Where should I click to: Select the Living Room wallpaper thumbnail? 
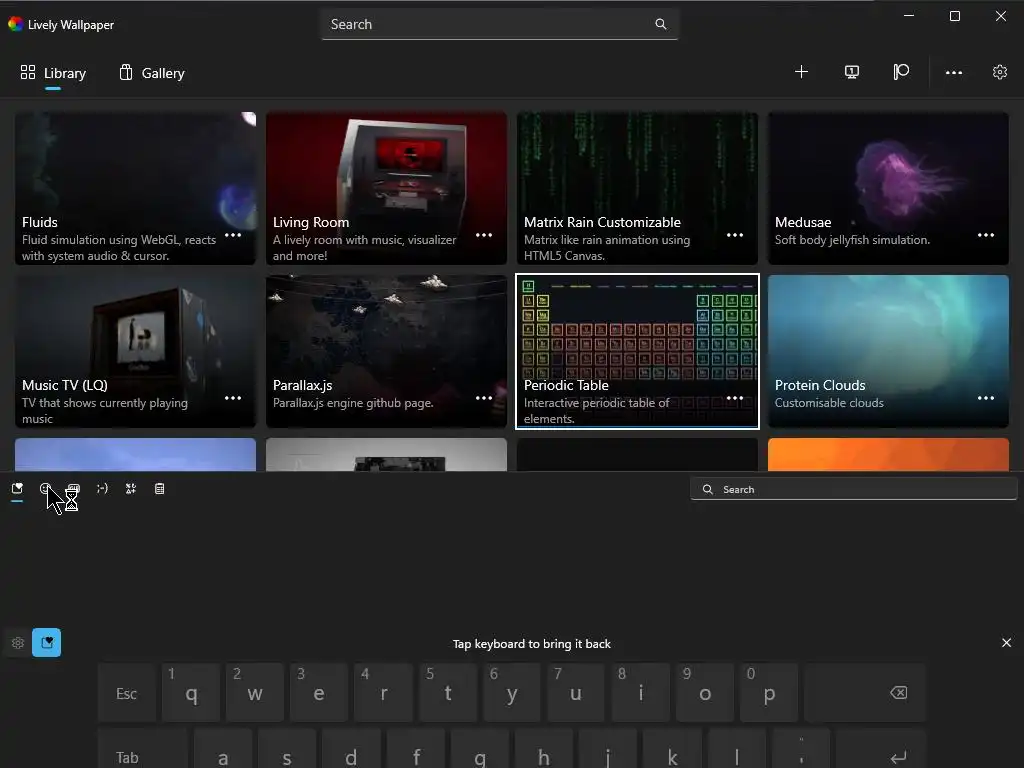[386, 188]
